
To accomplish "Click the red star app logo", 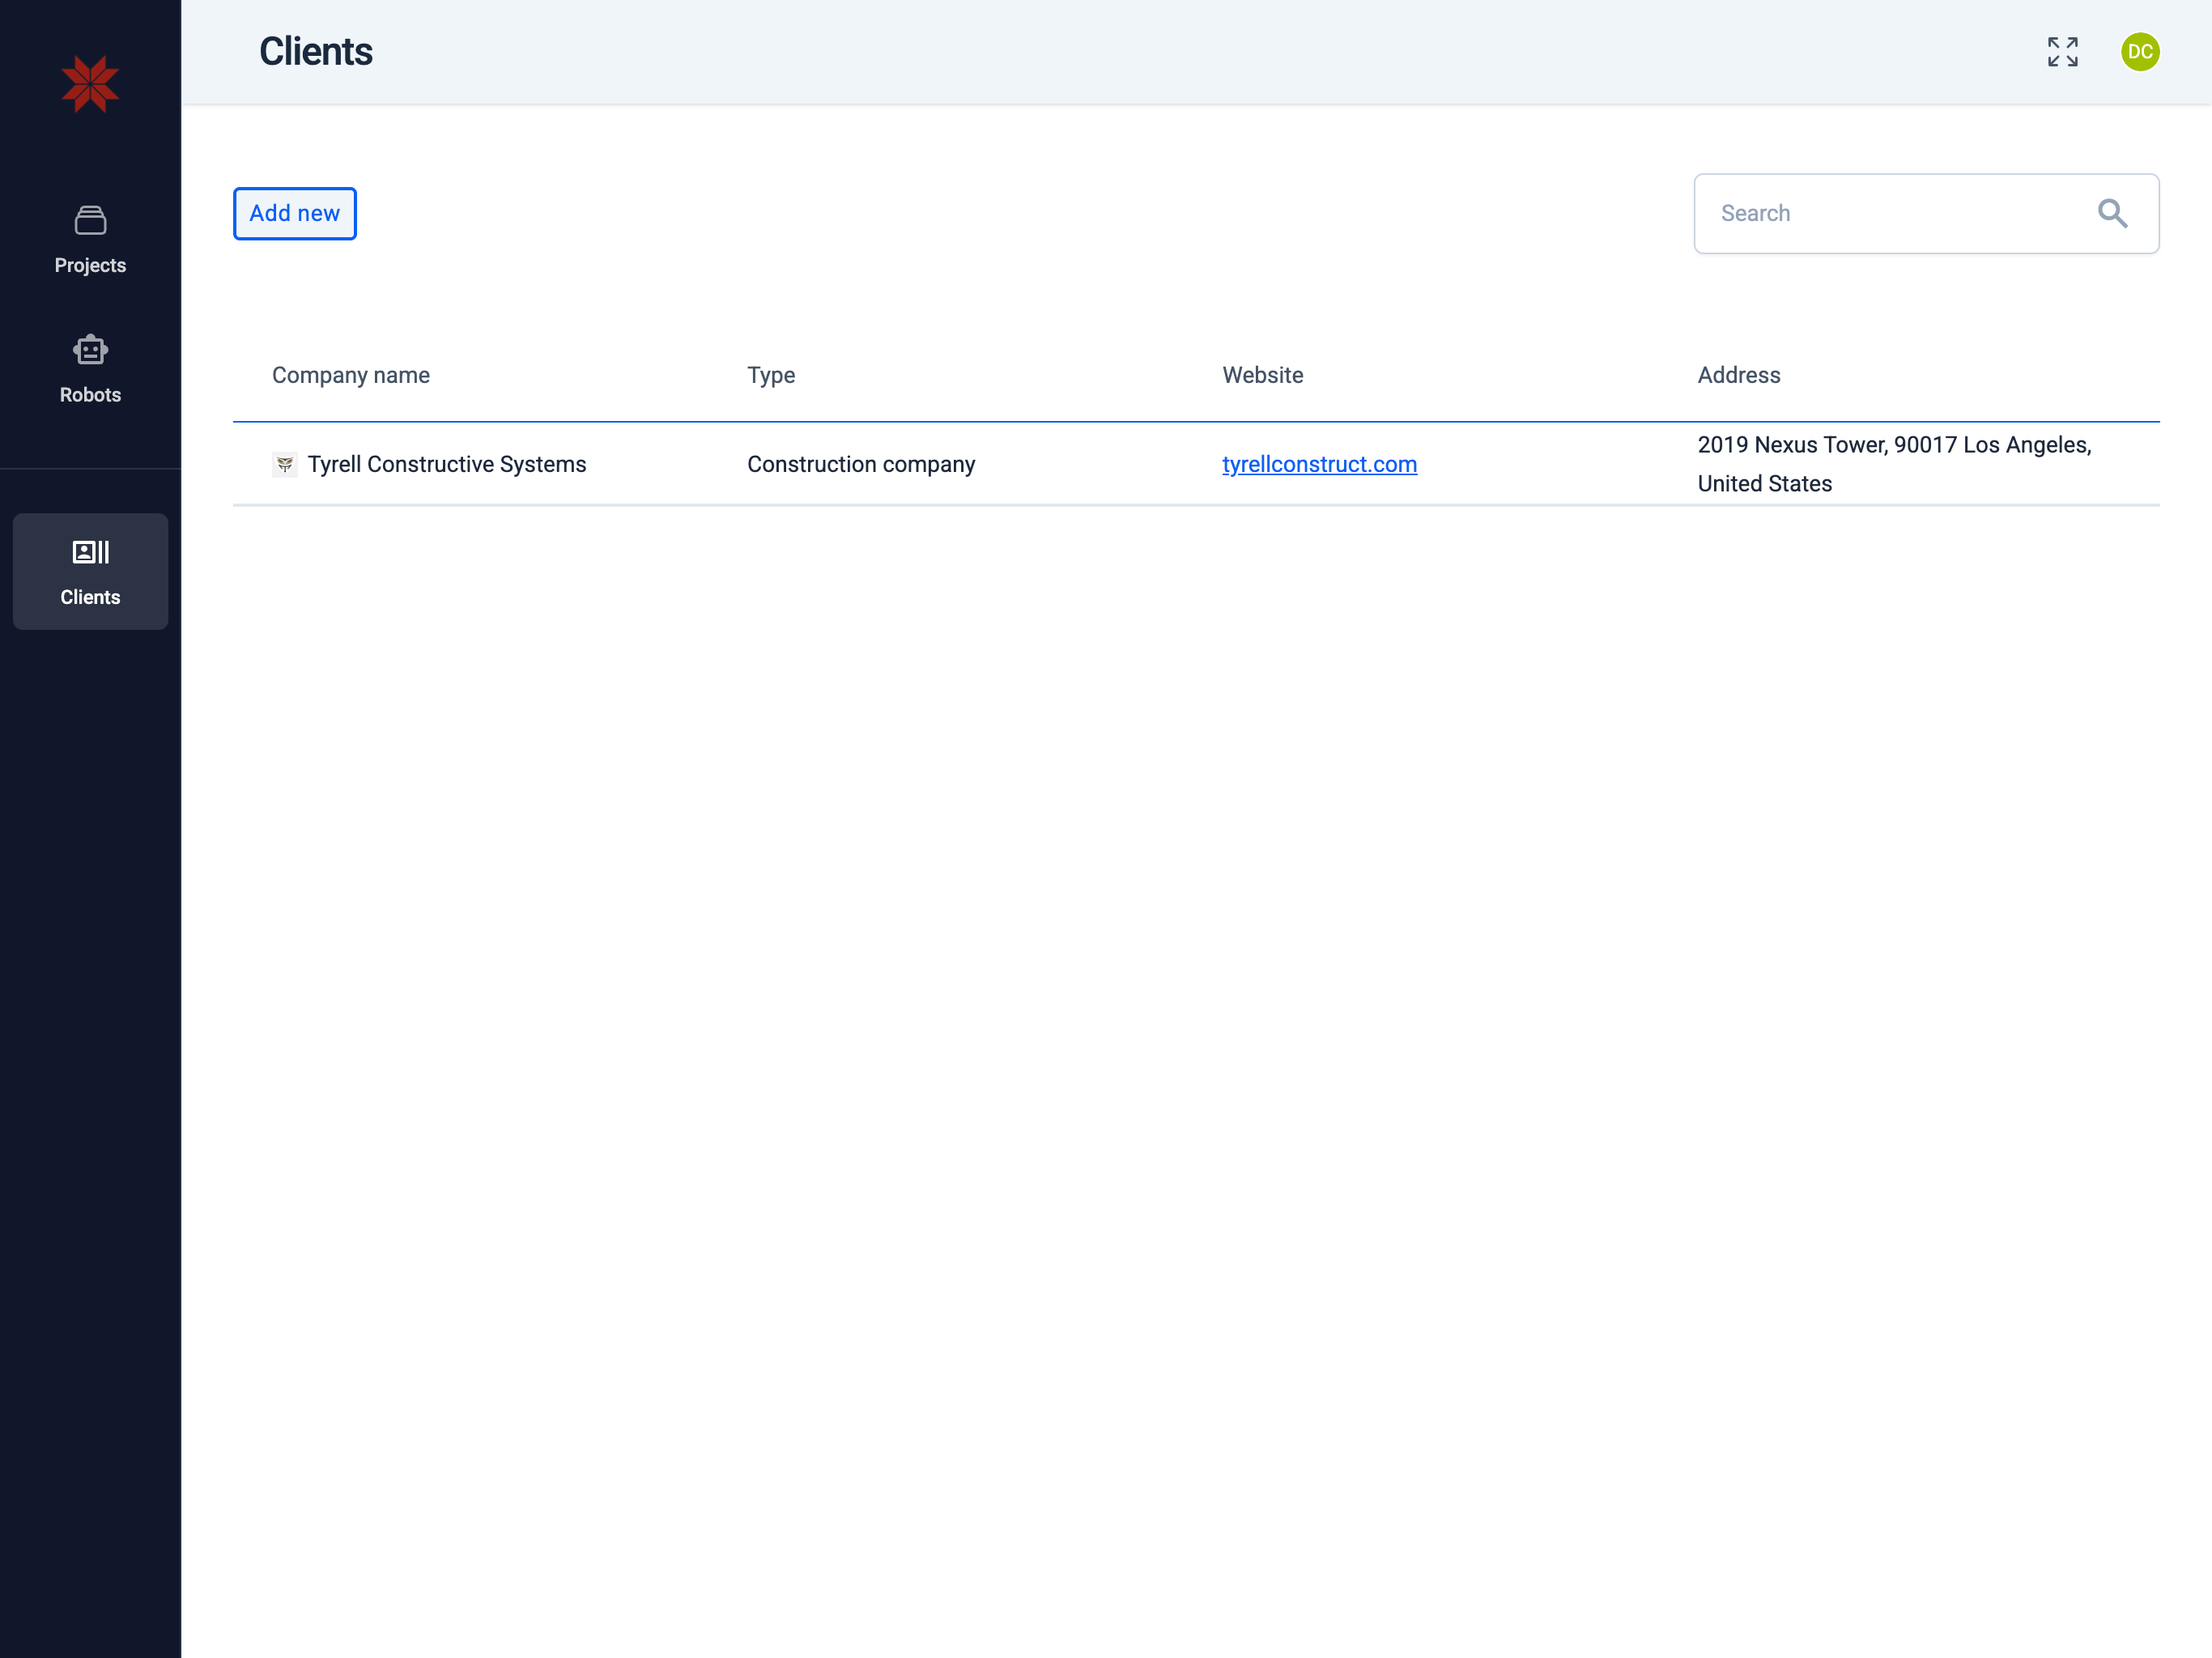I will point(90,84).
